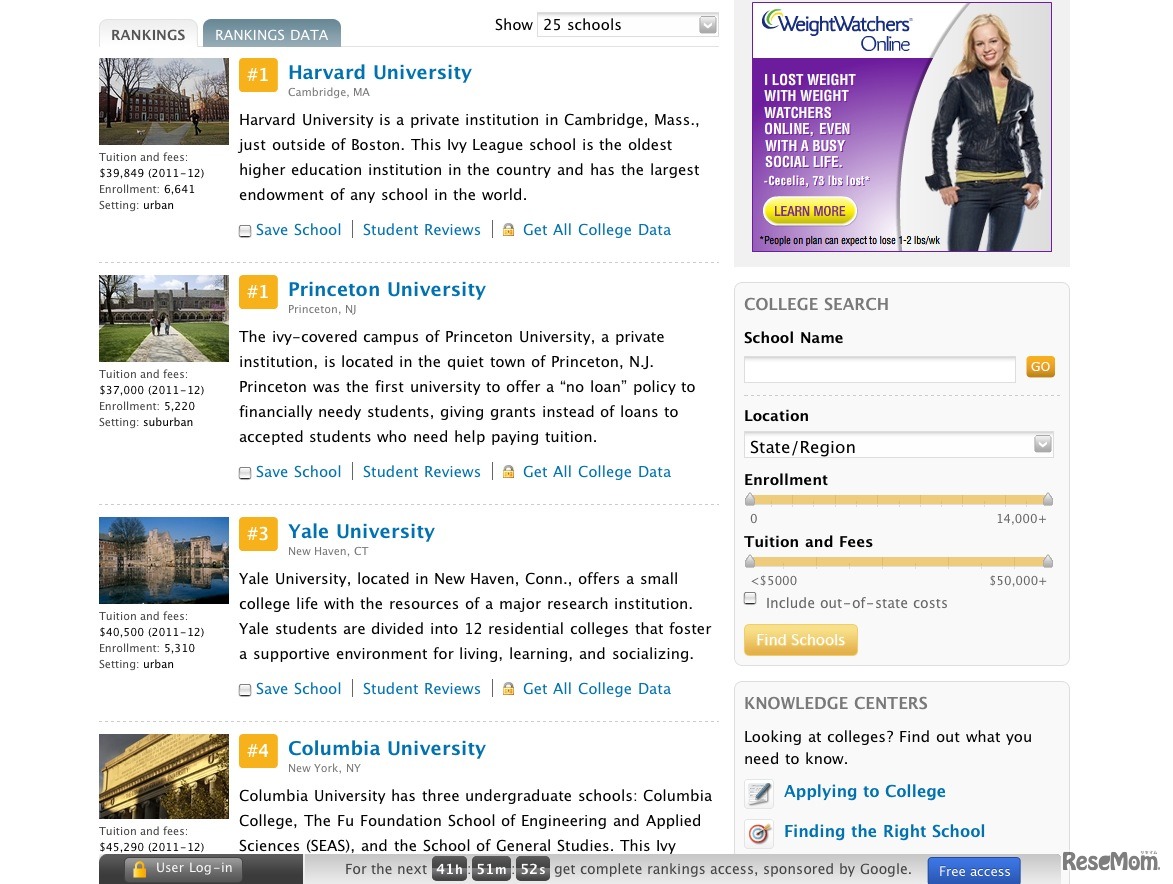Click the padlock icon on the User Log-in bar
The width and height of the screenshot is (1173, 884).
139,868
